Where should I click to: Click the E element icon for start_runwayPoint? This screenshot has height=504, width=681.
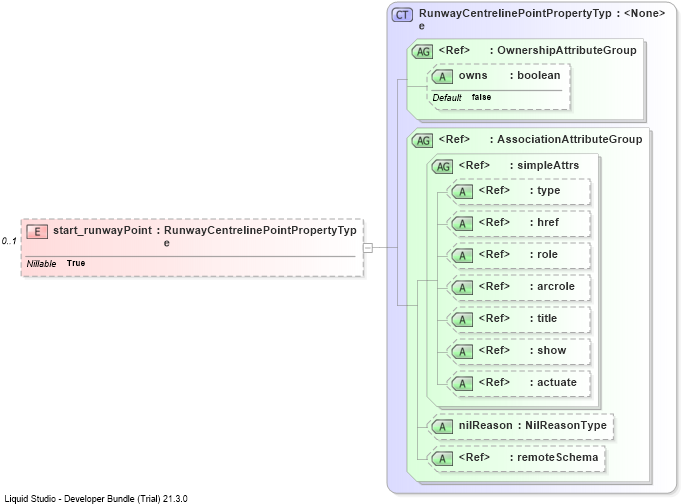[x=37, y=232]
